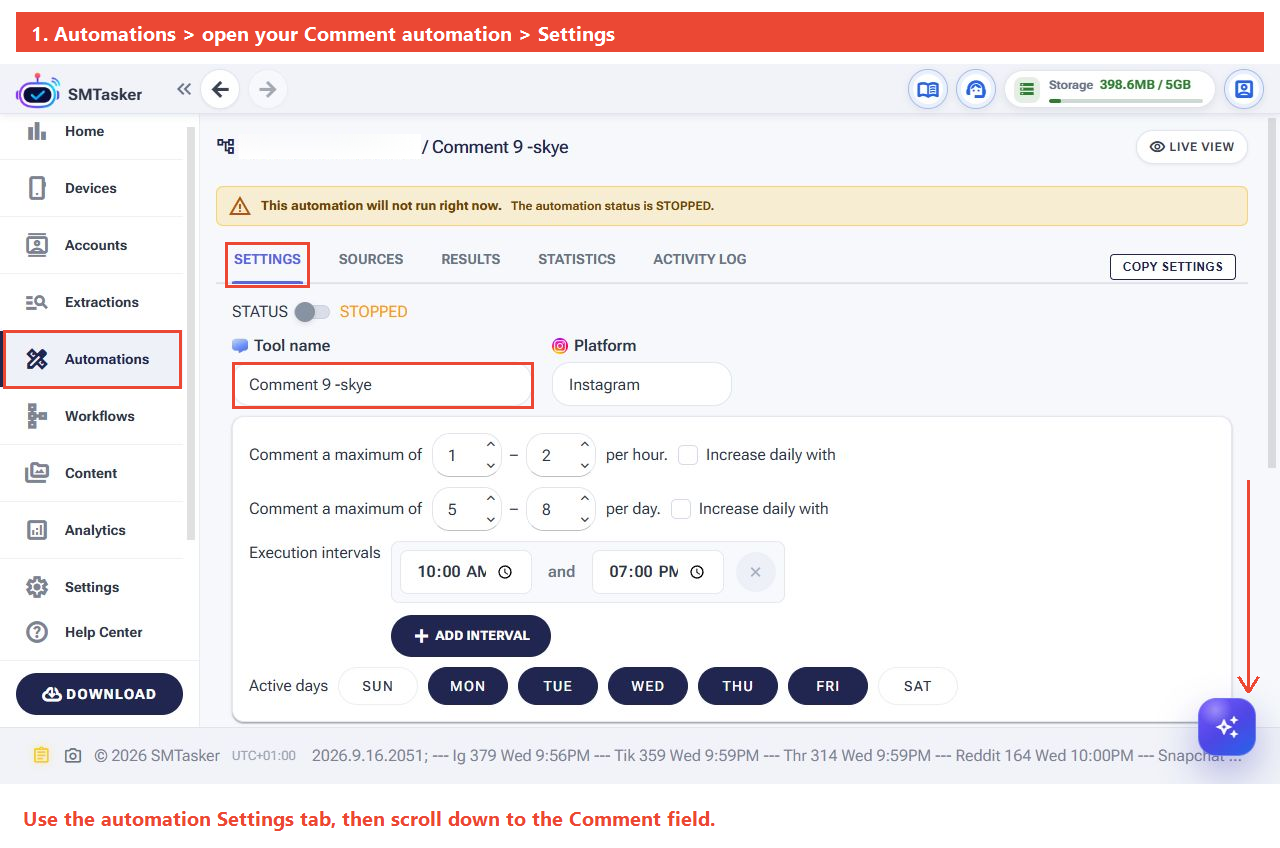Click the COPY SETTINGS button
Screen dimensions: 1280x848
pyautogui.click(x=1173, y=267)
